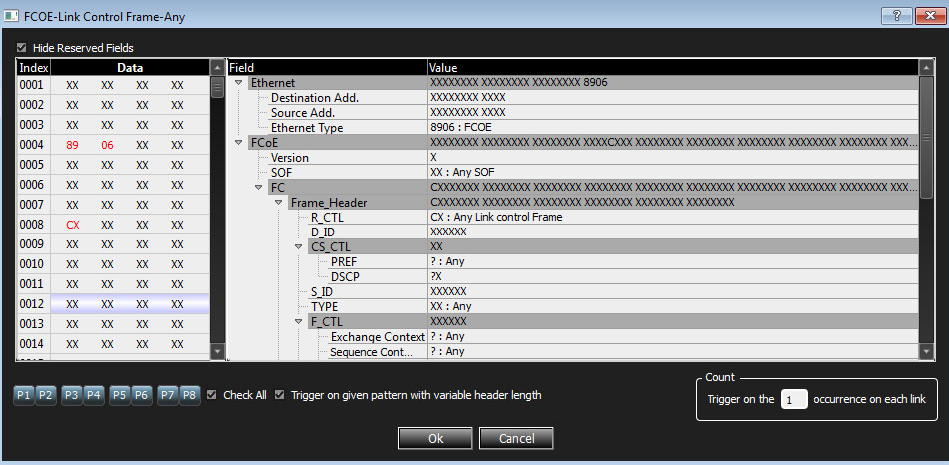This screenshot has width=949, height=465.
Task: Toggle the P4 pattern button
Action: coord(93,395)
